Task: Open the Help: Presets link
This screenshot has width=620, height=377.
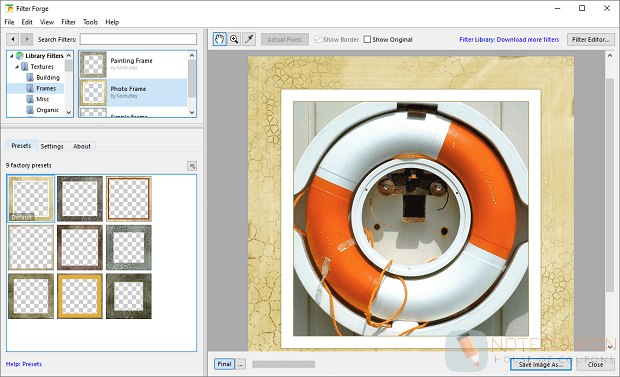Action: pos(24,364)
